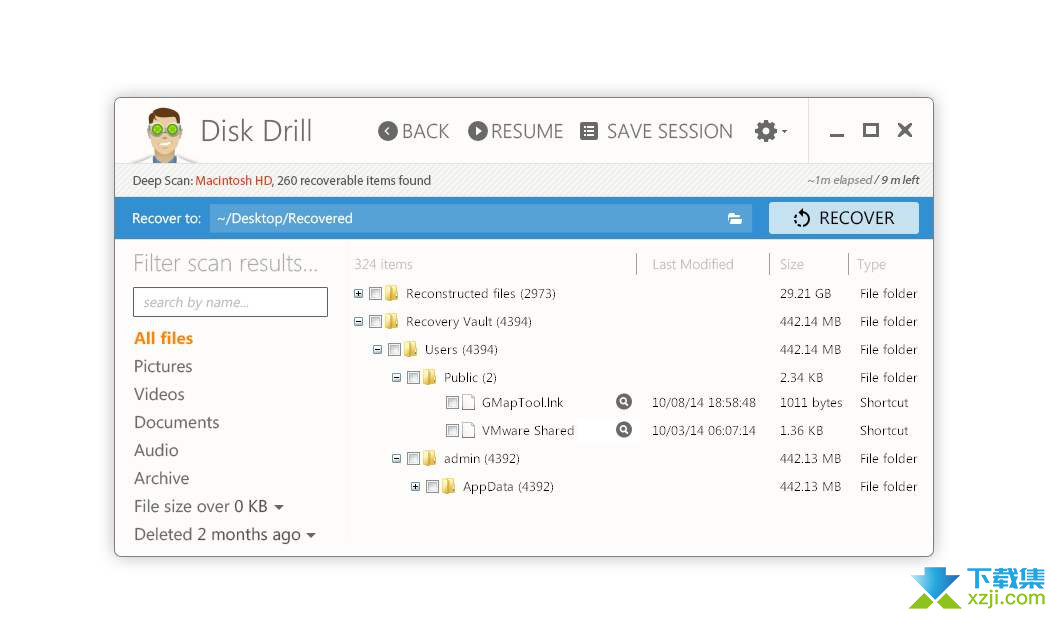Collapse the Recovery Vault folder
This screenshot has height=618, width=1058.
point(358,322)
